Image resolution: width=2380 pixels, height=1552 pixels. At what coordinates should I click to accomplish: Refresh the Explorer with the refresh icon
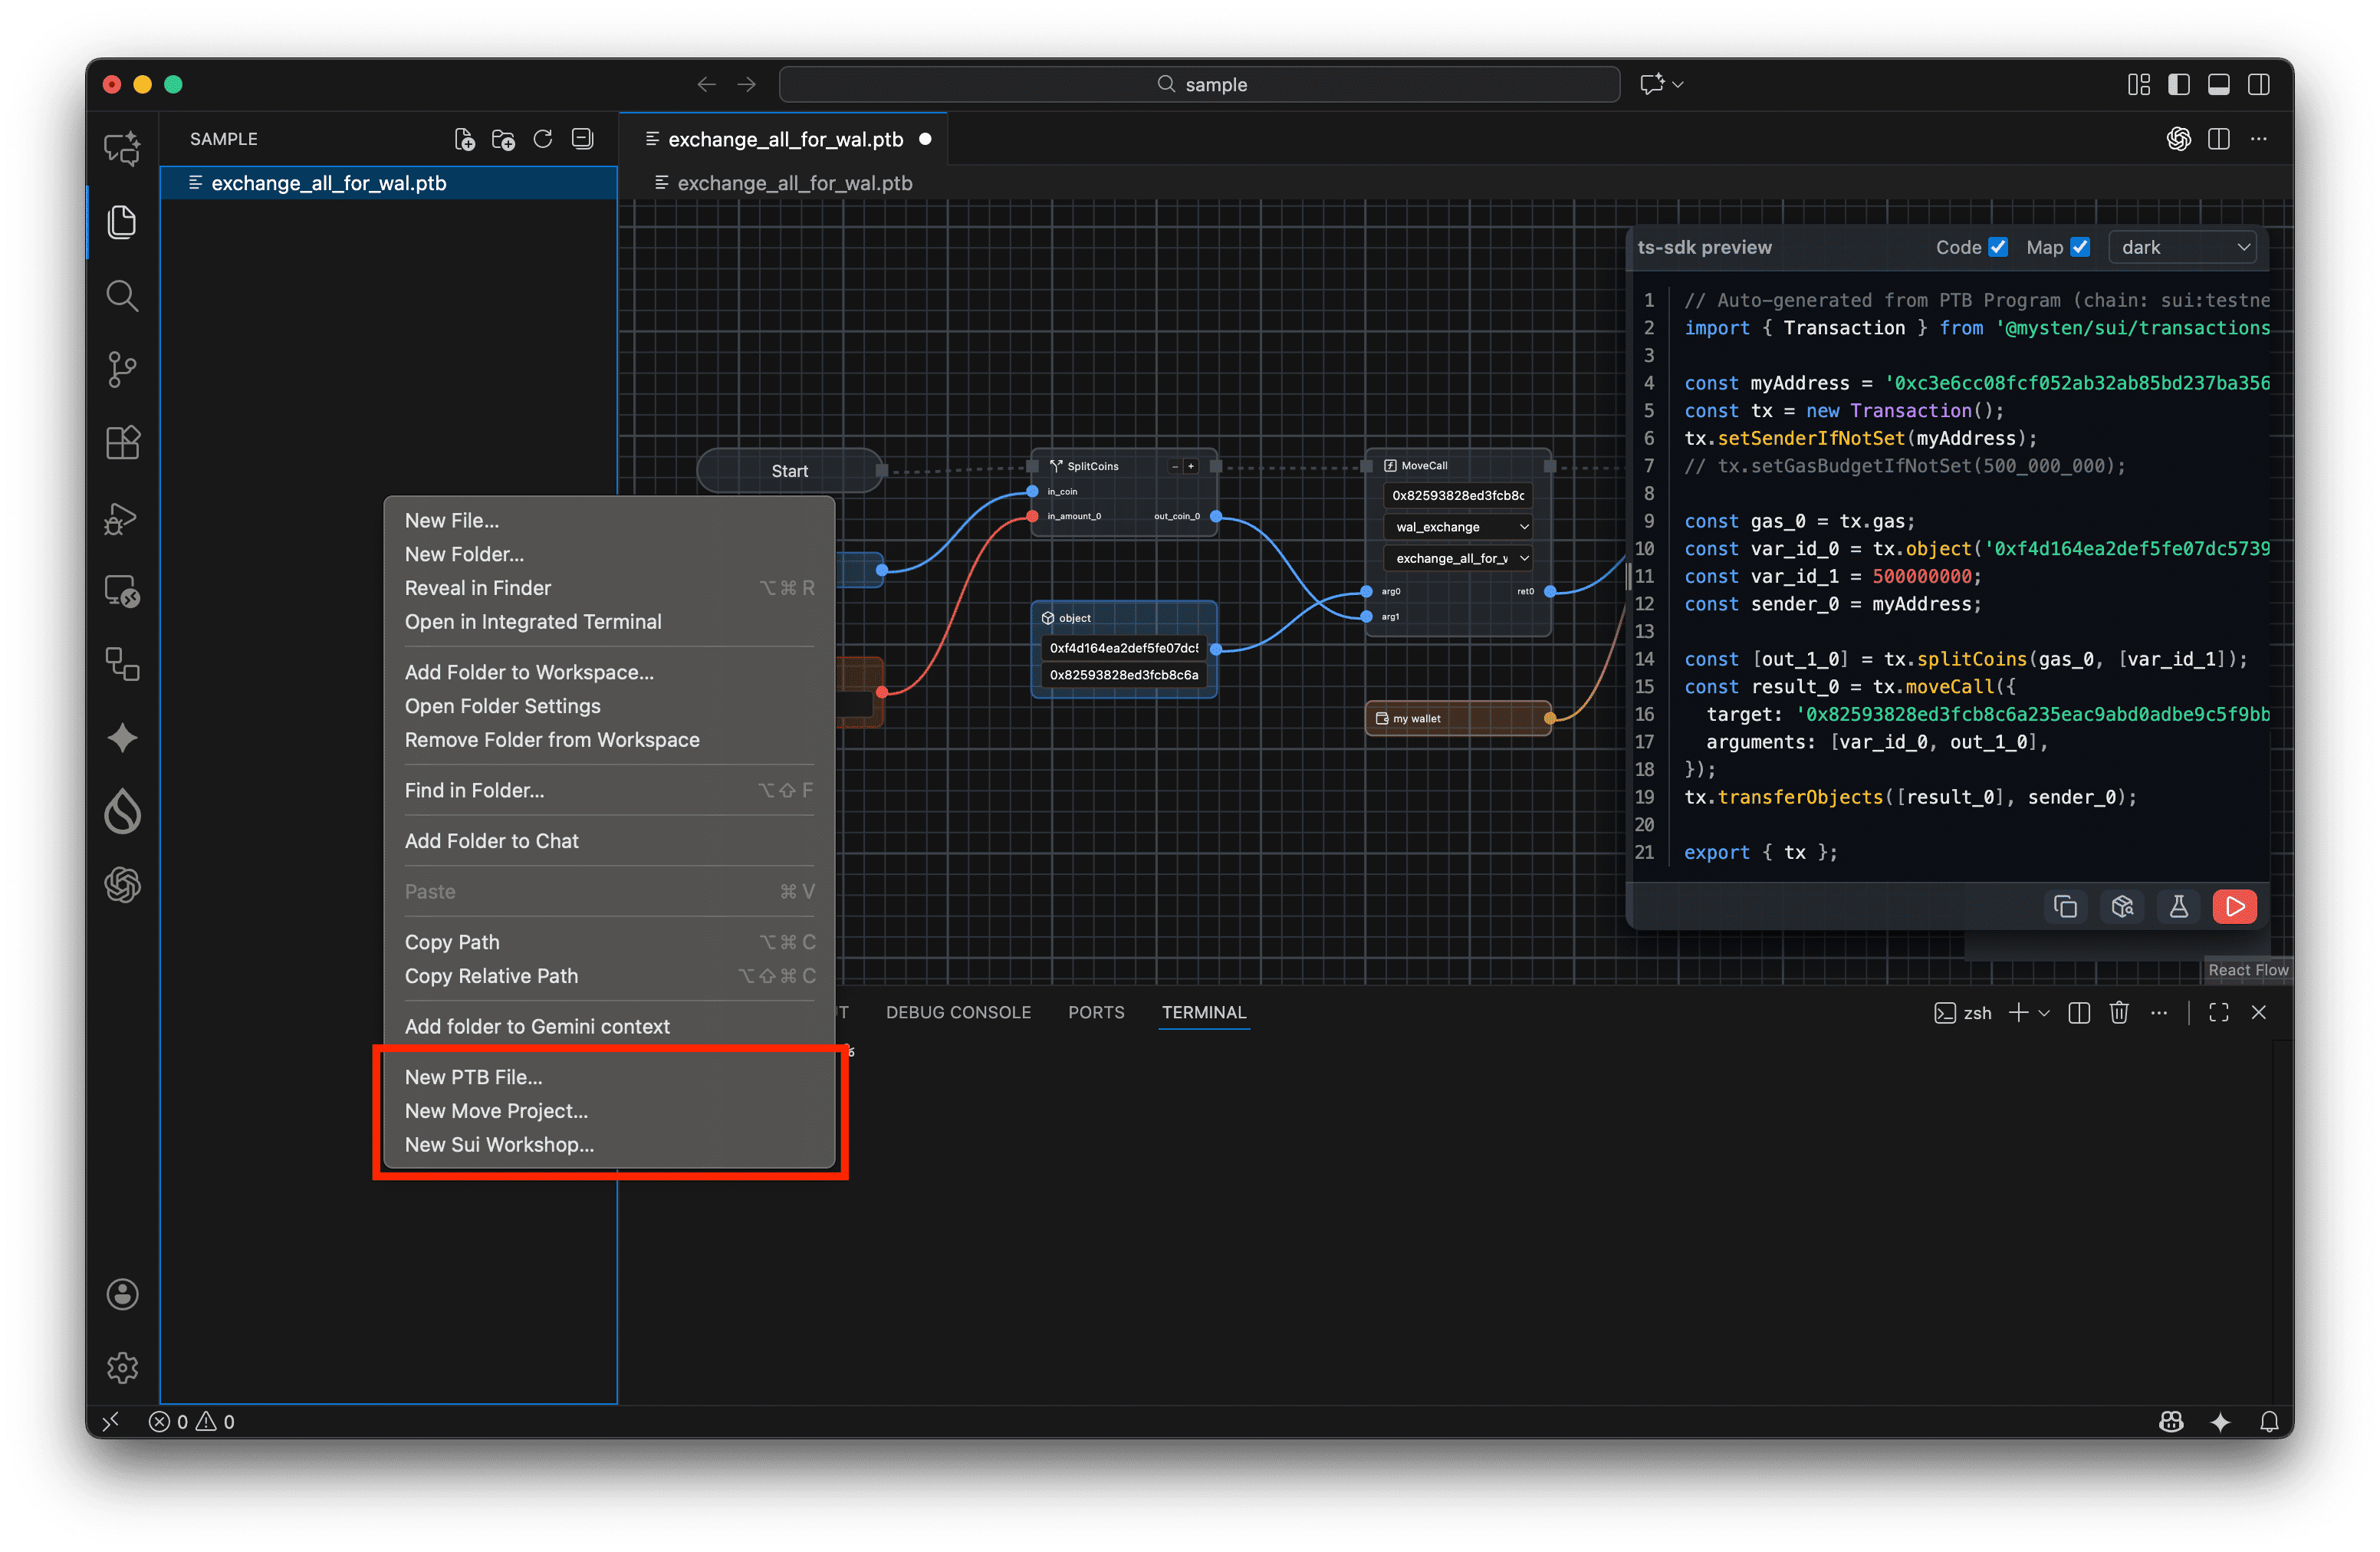point(543,139)
